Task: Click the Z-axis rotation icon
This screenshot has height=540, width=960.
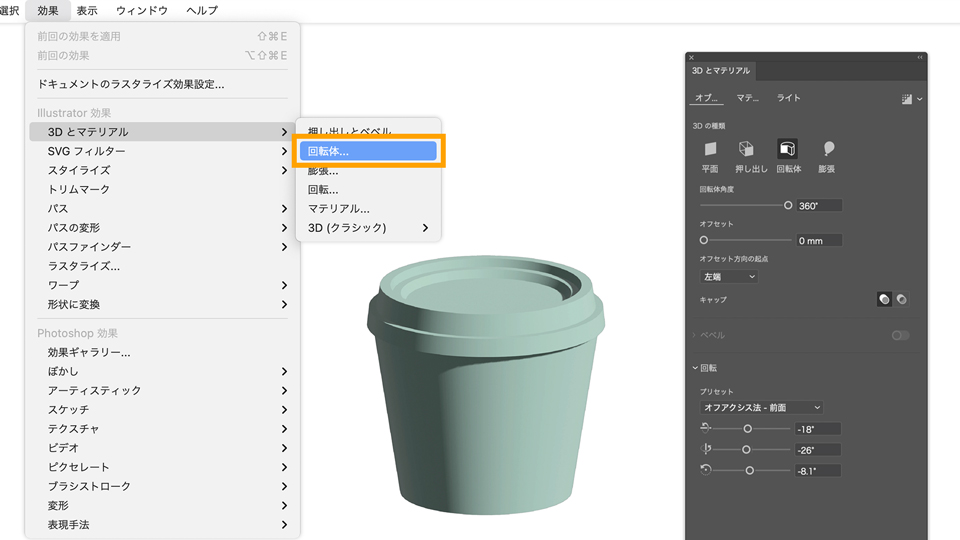Action: (706, 470)
